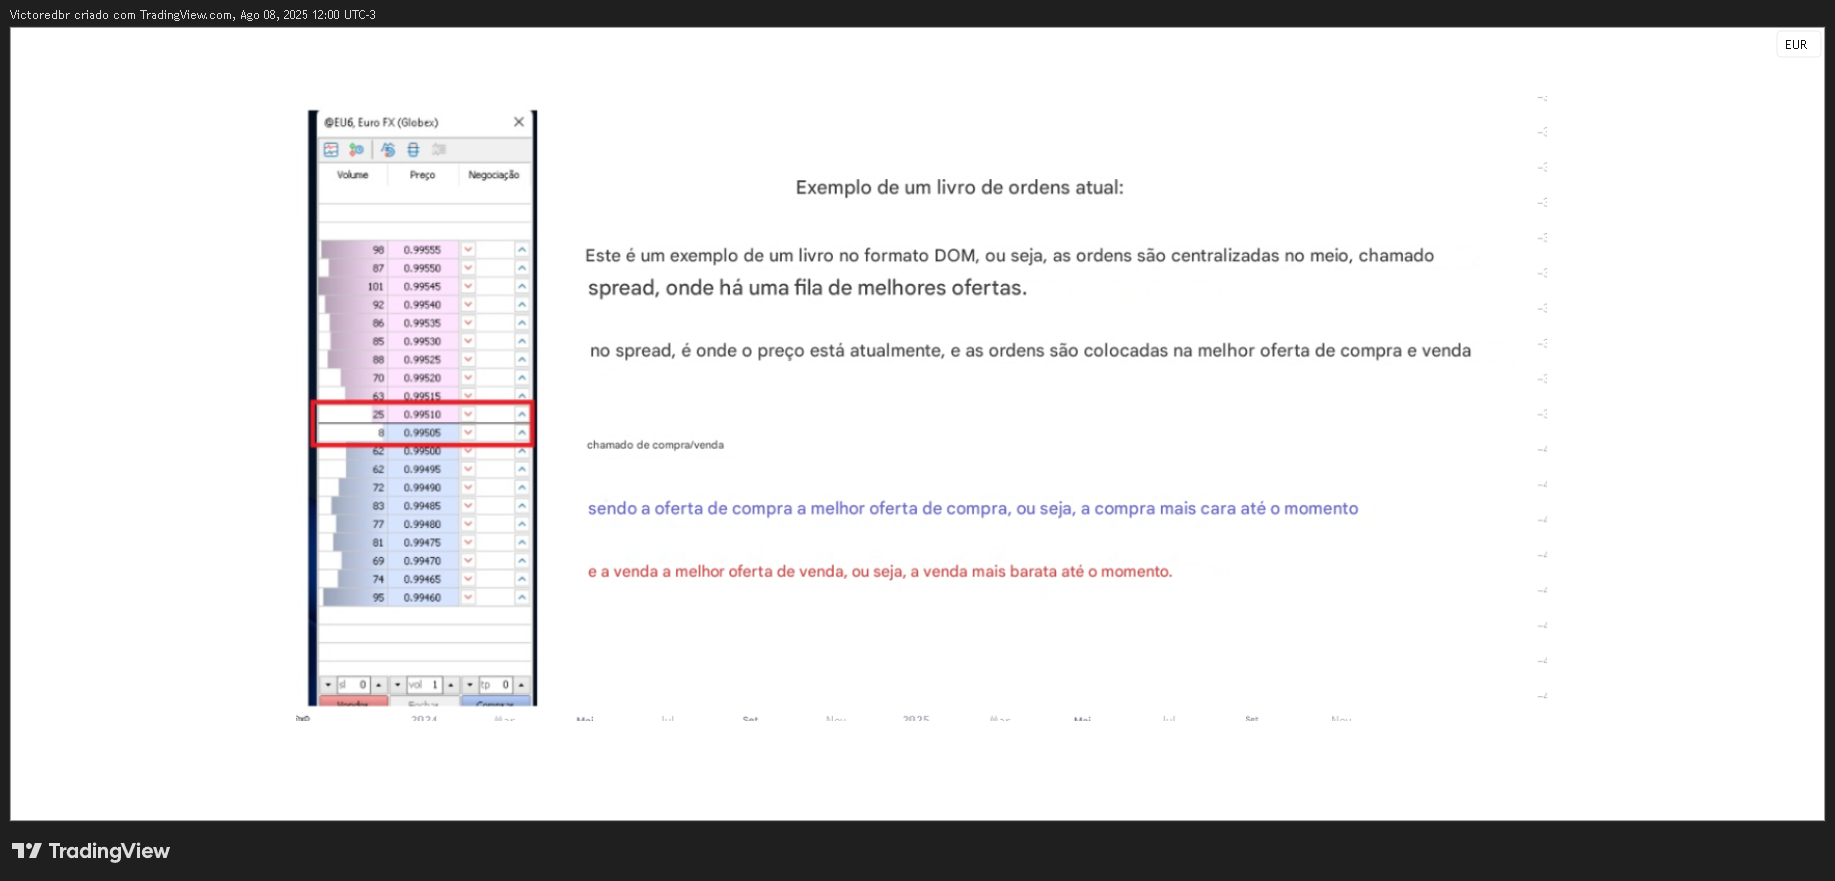Increase the sl value with its up arrow
Image resolution: width=1835 pixels, height=881 pixels.
point(378,685)
